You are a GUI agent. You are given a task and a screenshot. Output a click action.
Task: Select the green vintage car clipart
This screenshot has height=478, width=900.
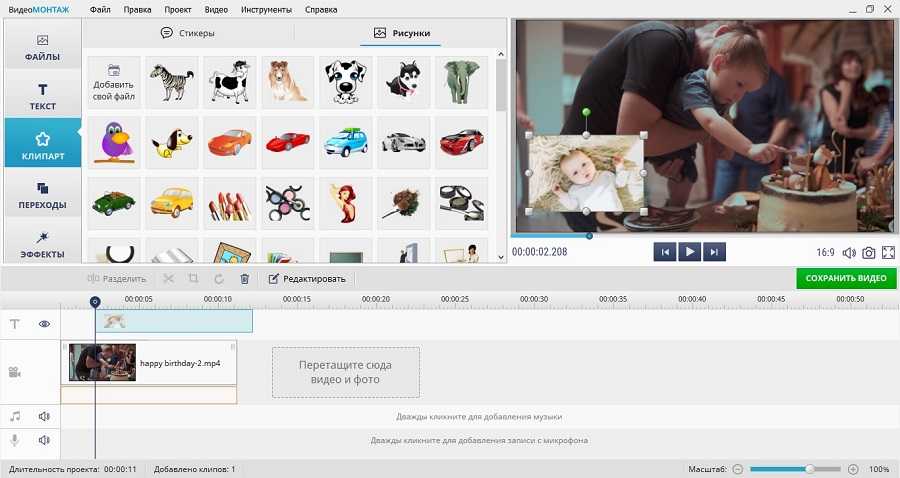point(114,203)
